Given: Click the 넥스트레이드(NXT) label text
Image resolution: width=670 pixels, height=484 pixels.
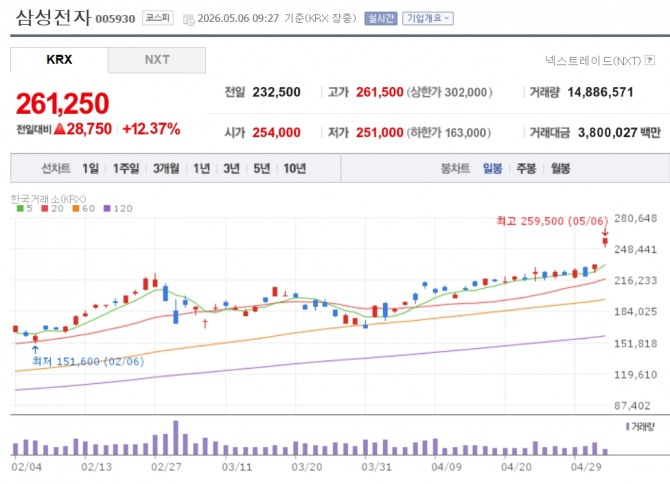Looking at the screenshot, I should pos(593,61).
